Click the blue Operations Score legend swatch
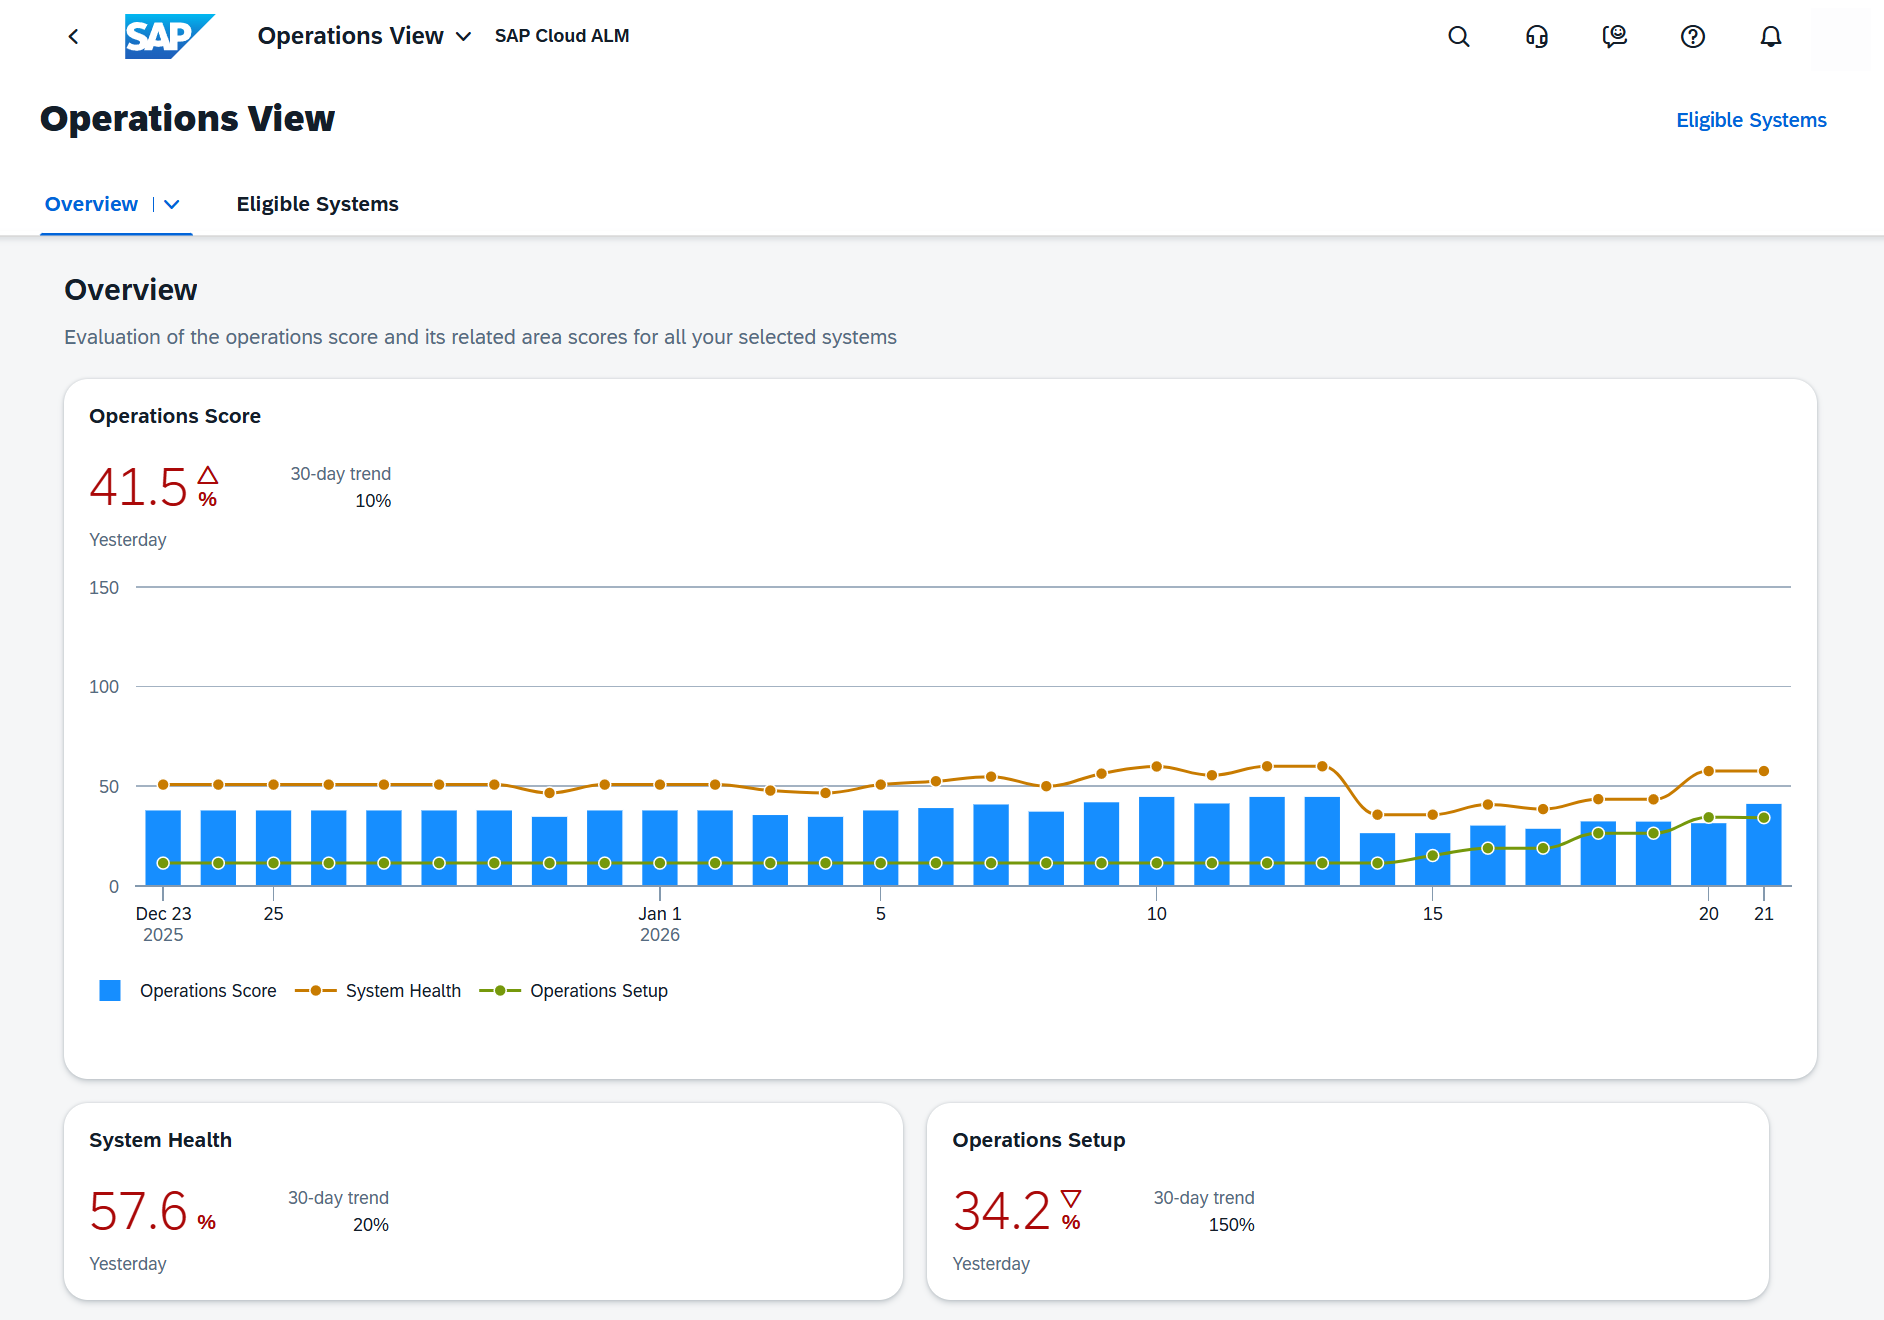Viewport: 1884px width, 1320px height. [110, 991]
